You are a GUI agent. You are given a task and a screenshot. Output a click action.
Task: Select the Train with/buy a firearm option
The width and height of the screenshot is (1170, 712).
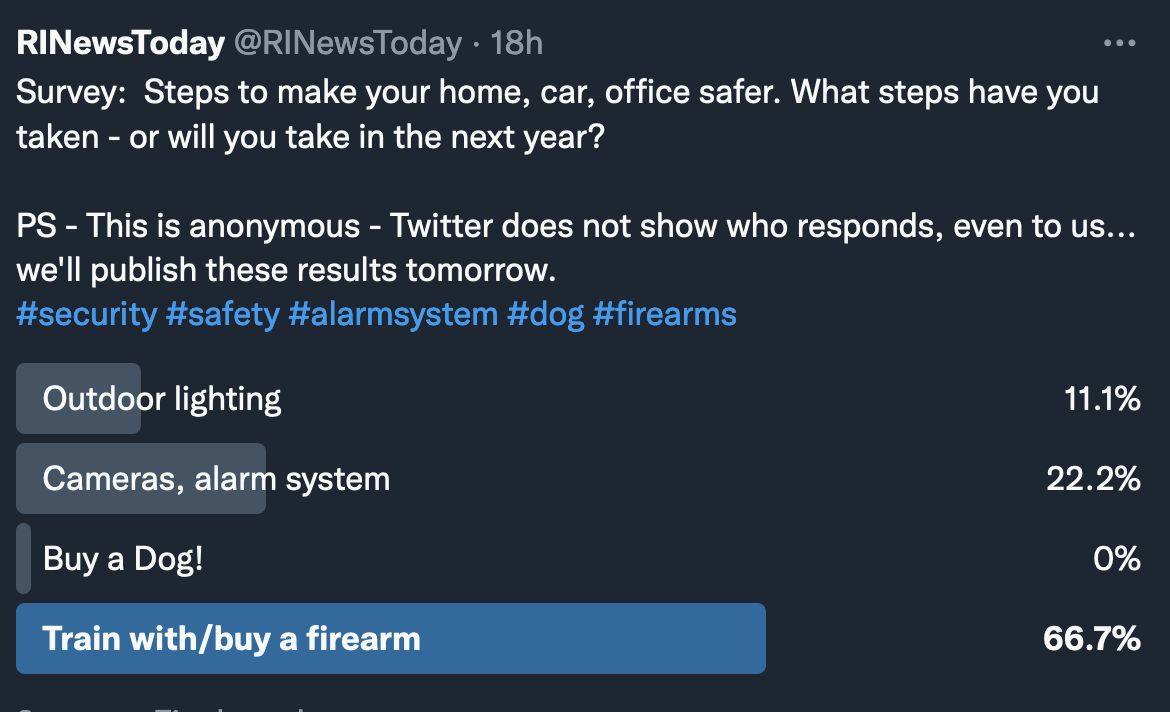[x=231, y=639]
